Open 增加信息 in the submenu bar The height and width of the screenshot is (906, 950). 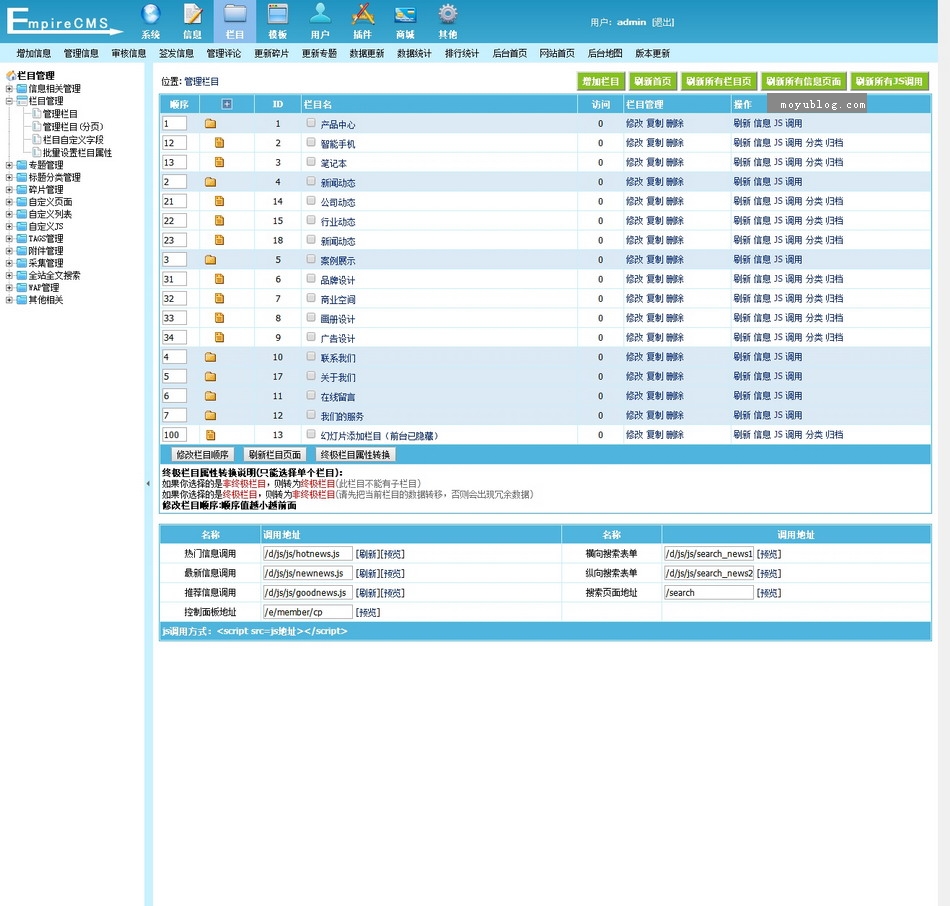(x=34, y=53)
